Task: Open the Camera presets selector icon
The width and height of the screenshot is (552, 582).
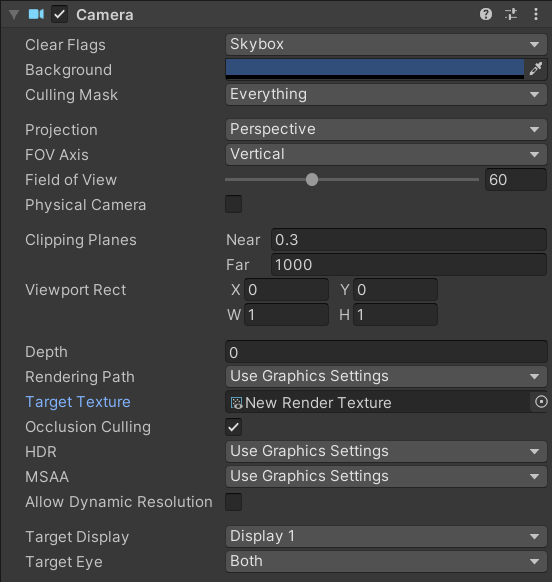Action: [511, 14]
